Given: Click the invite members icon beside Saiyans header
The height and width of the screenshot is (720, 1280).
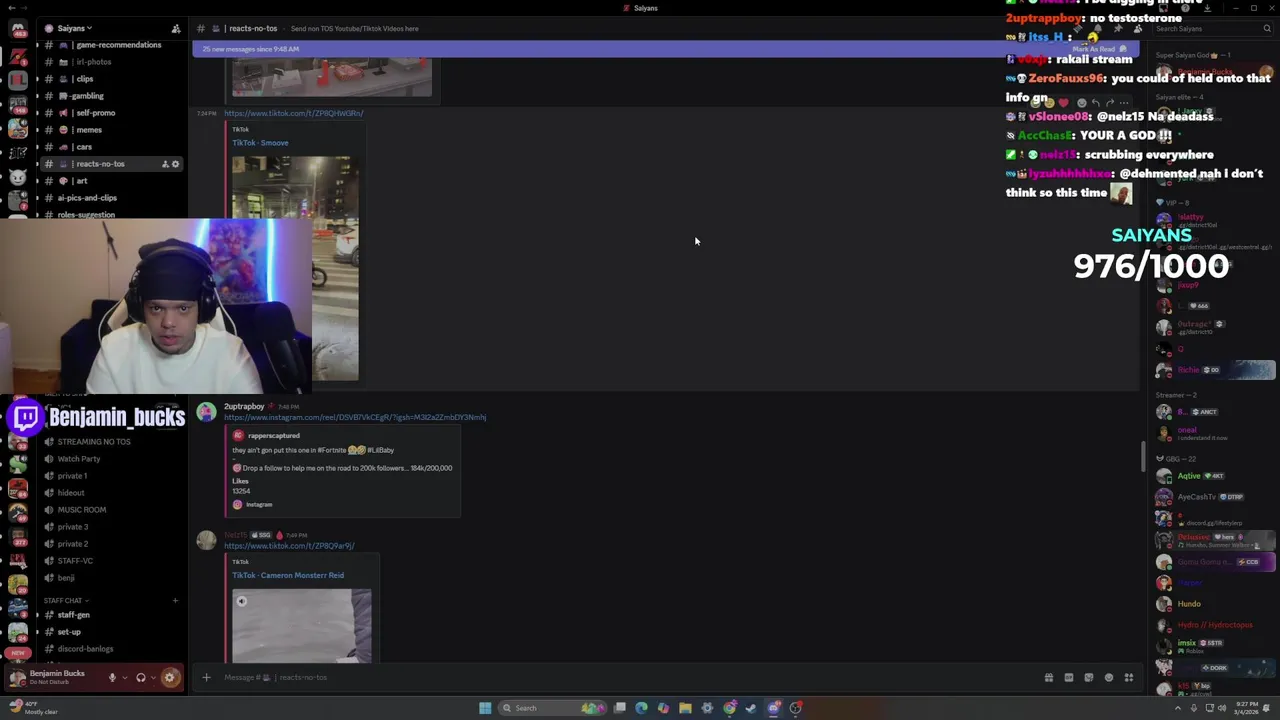Looking at the screenshot, I should tap(176, 28).
